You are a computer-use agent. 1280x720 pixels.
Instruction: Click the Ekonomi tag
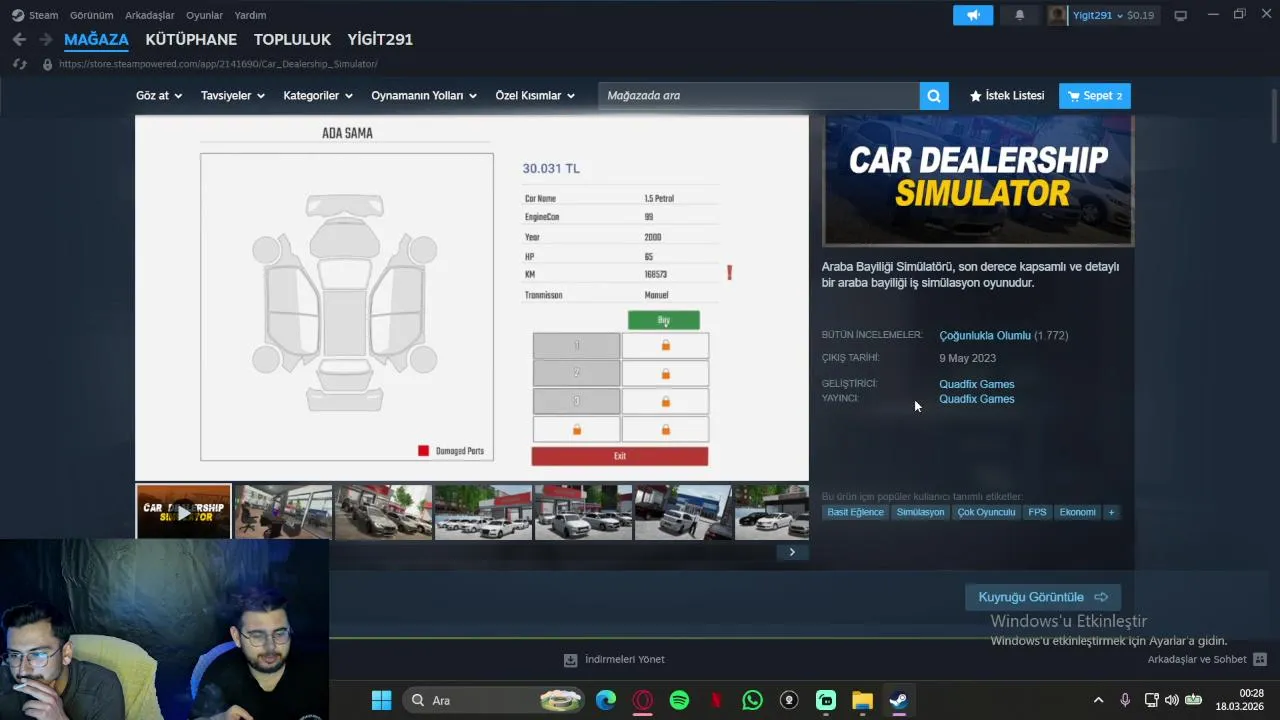1077,512
